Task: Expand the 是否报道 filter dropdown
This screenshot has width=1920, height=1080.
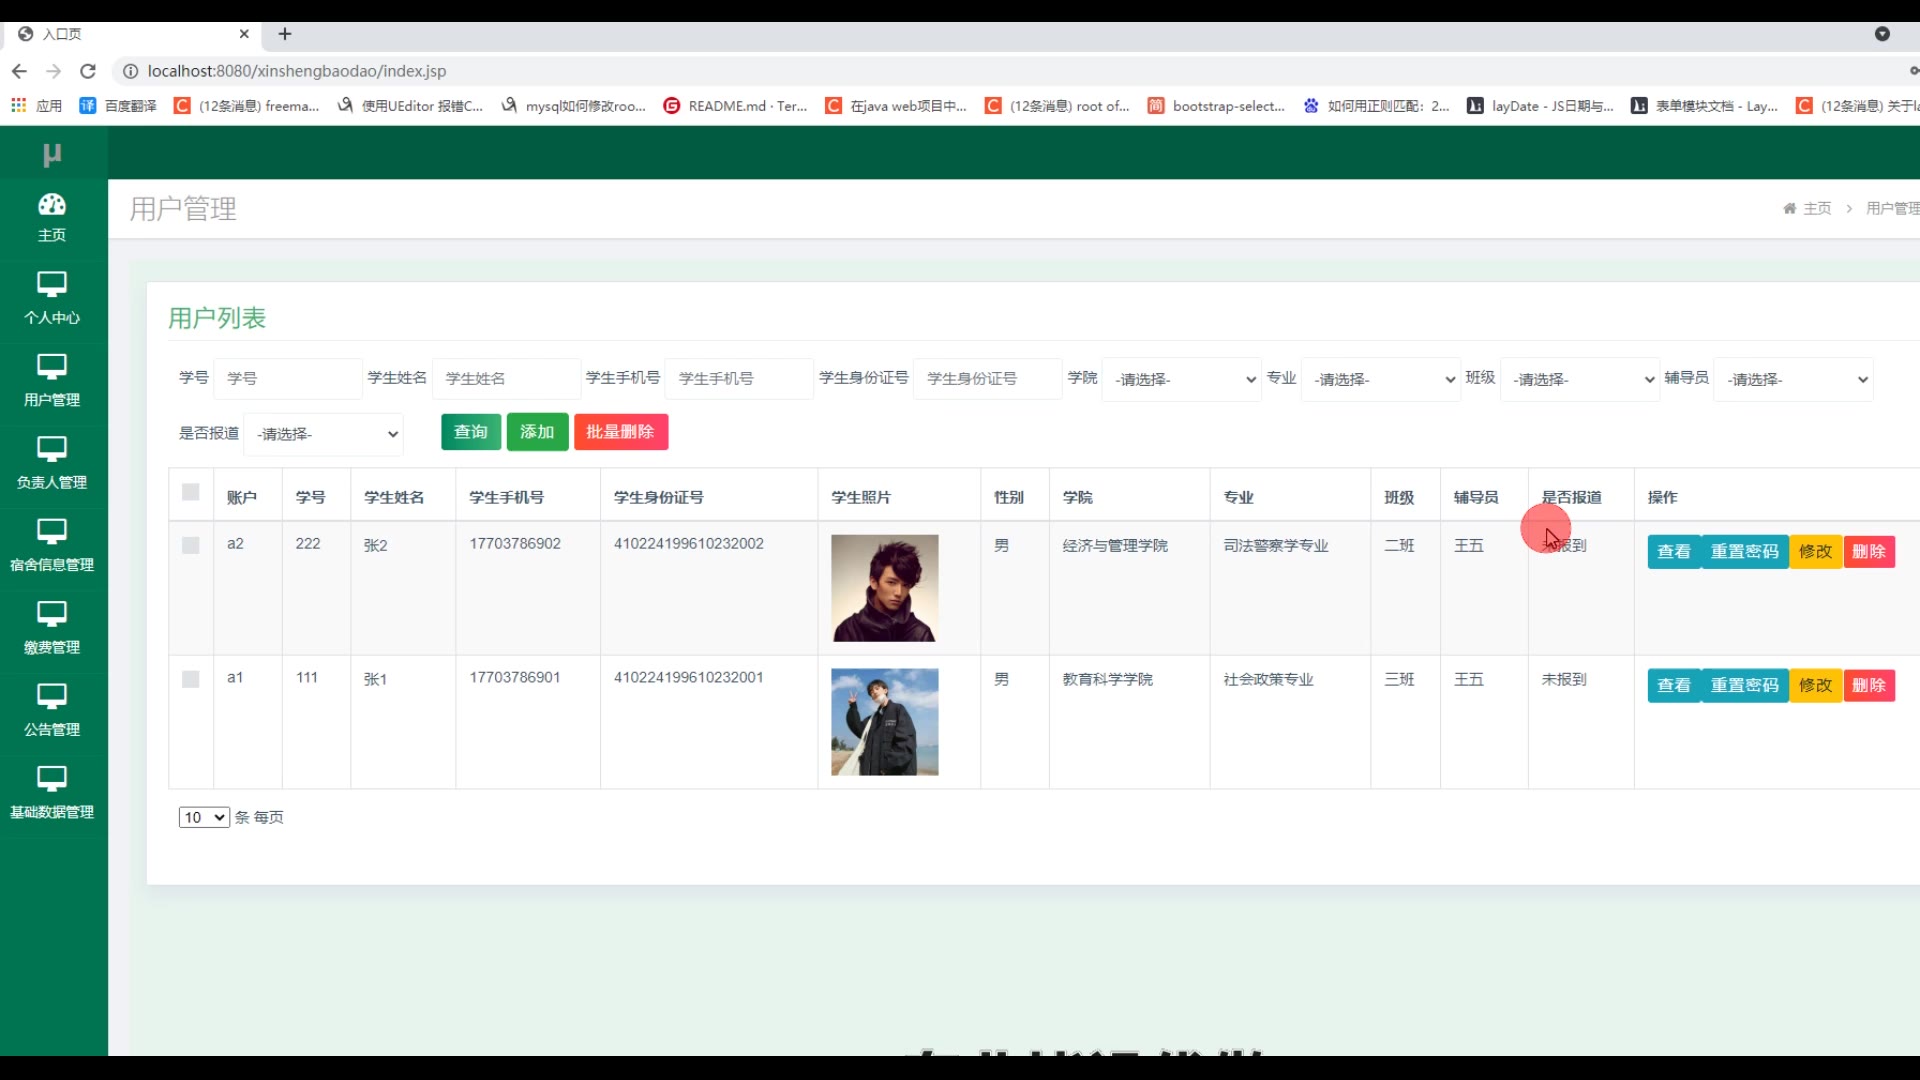Action: [x=324, y=434]
